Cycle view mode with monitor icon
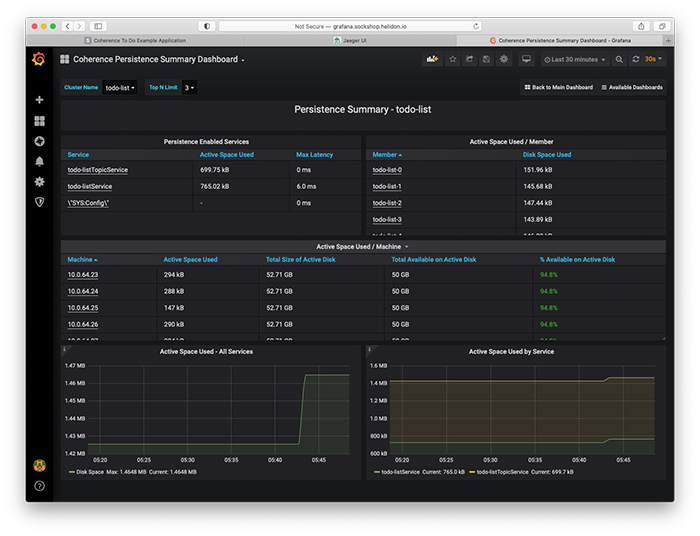The height and width of the screenshot is (536, 700). coord(526,59)
